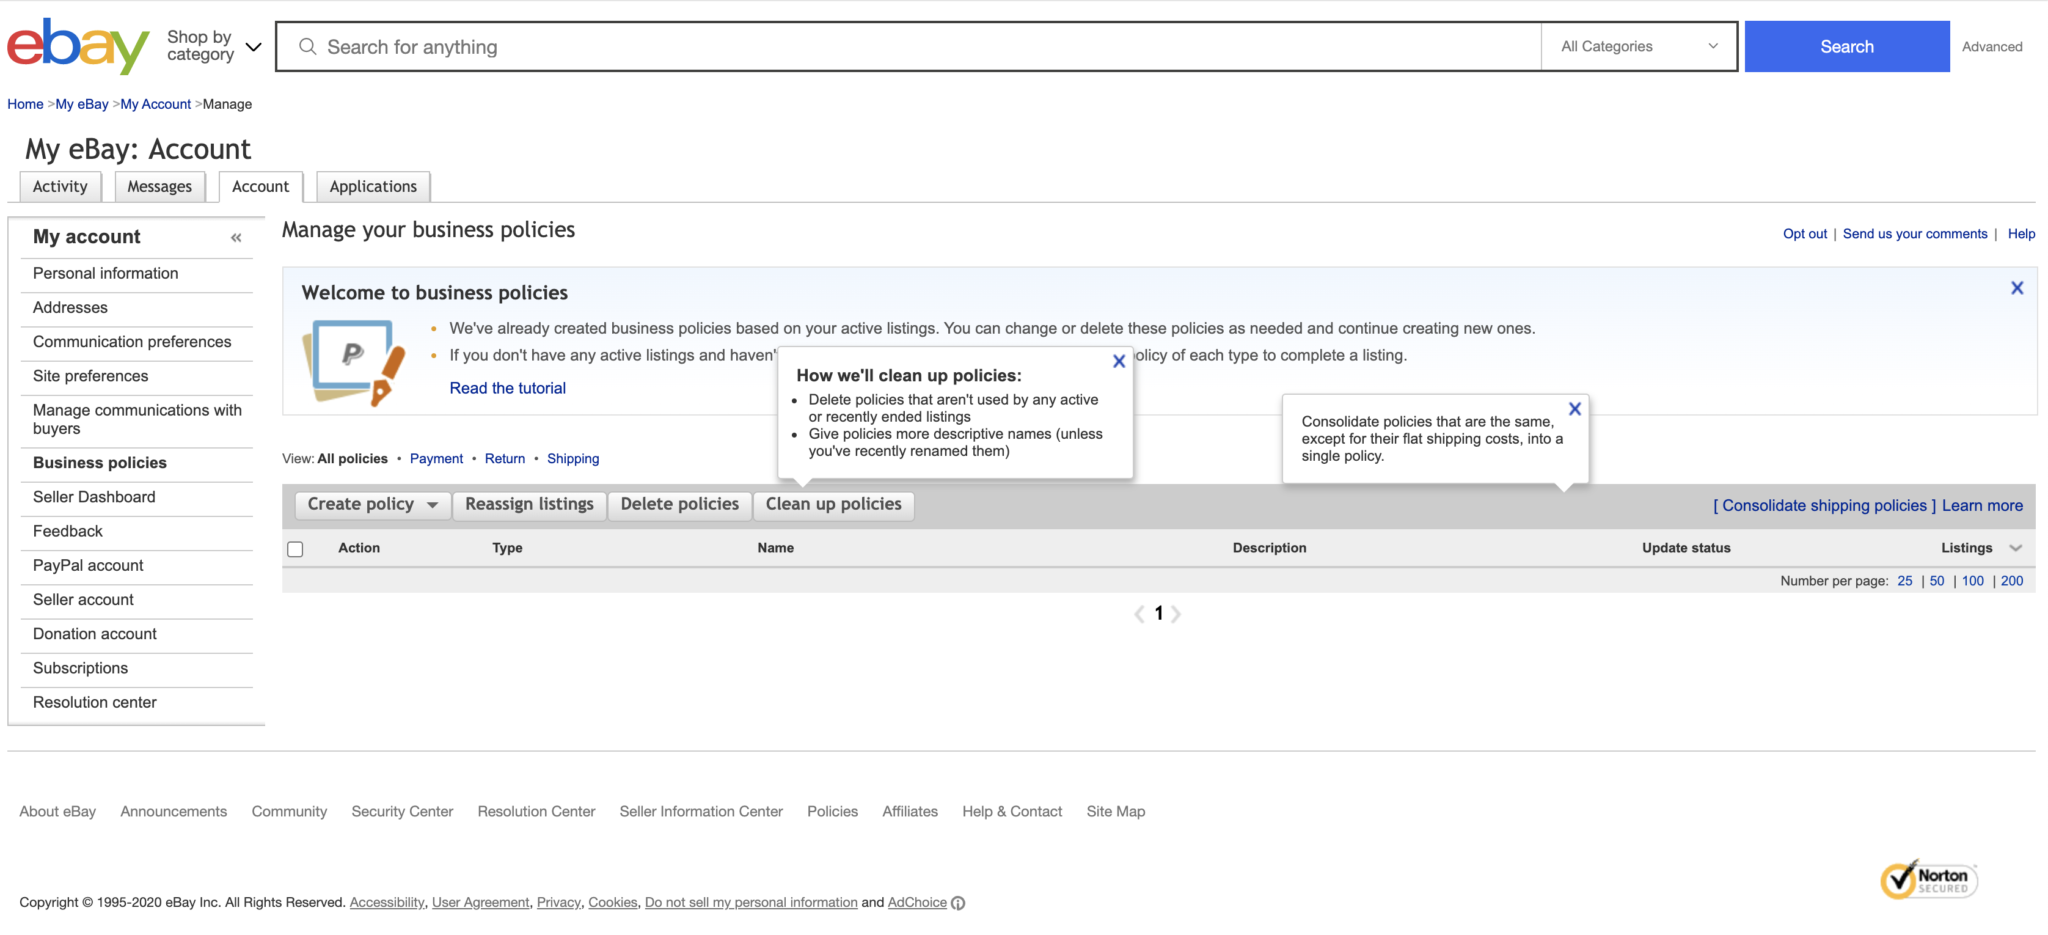Dismiss the clean up policies tooltip

pyautogui.click(x=1119, y=362)
